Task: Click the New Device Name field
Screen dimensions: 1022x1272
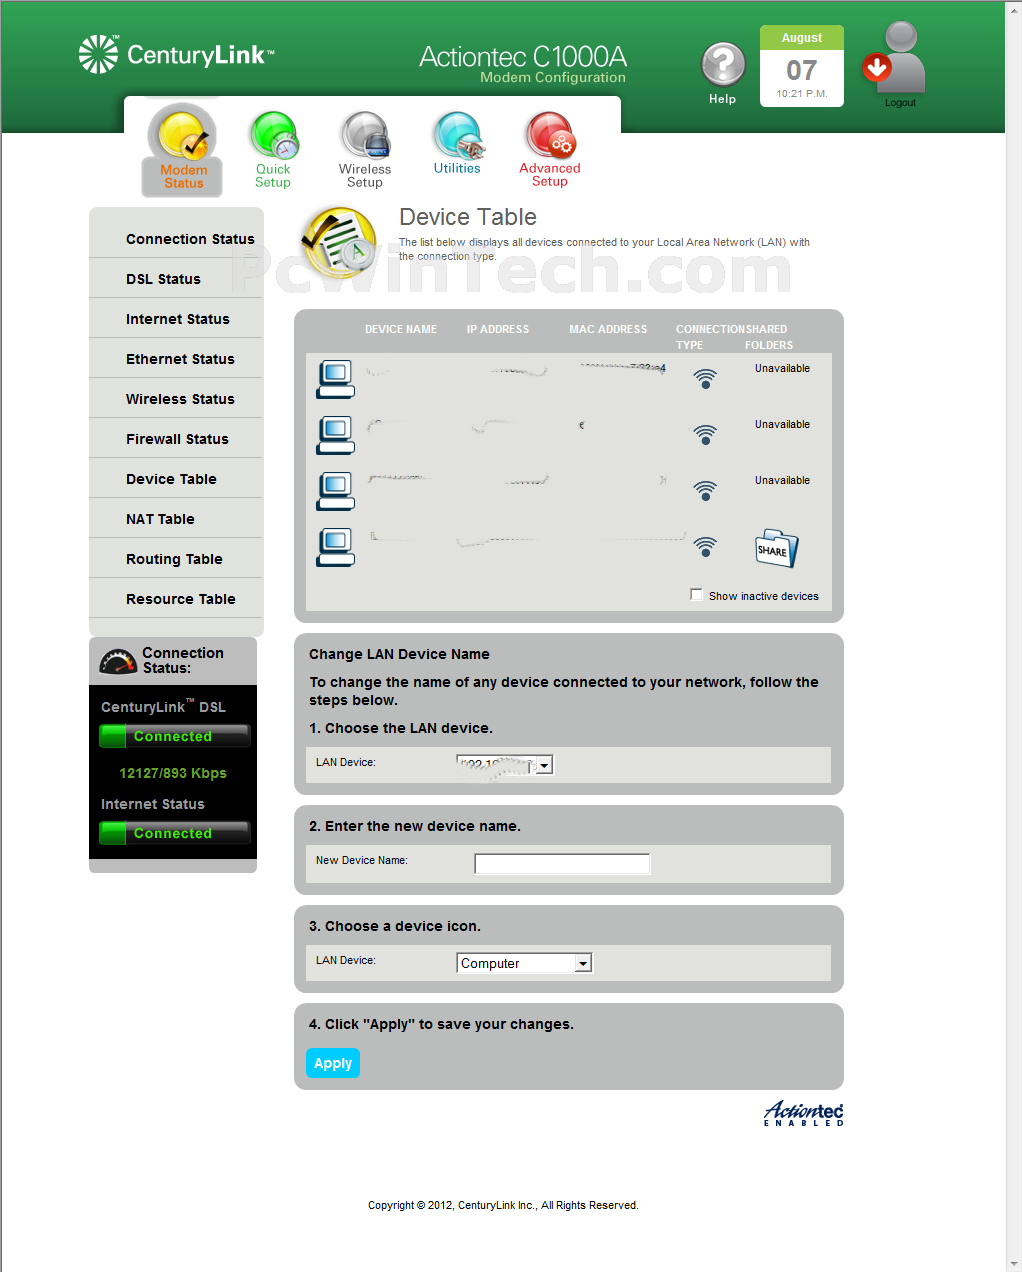Action: tap(562, 864)
